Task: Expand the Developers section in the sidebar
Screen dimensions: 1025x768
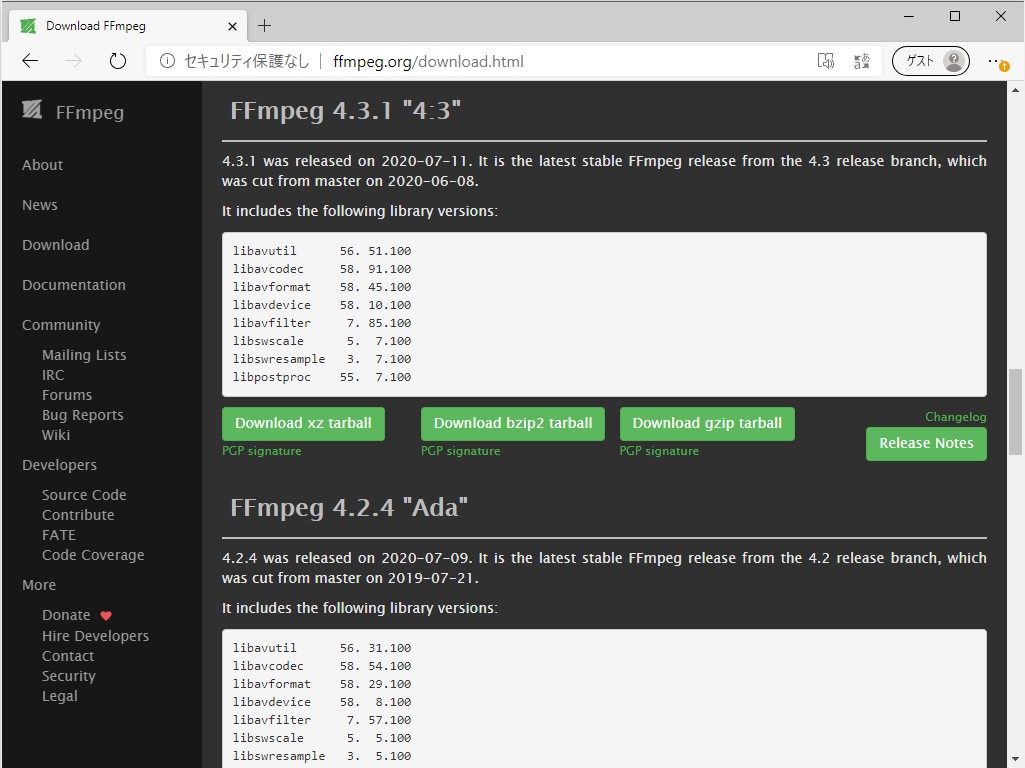Action: click(x=58, y=464)
